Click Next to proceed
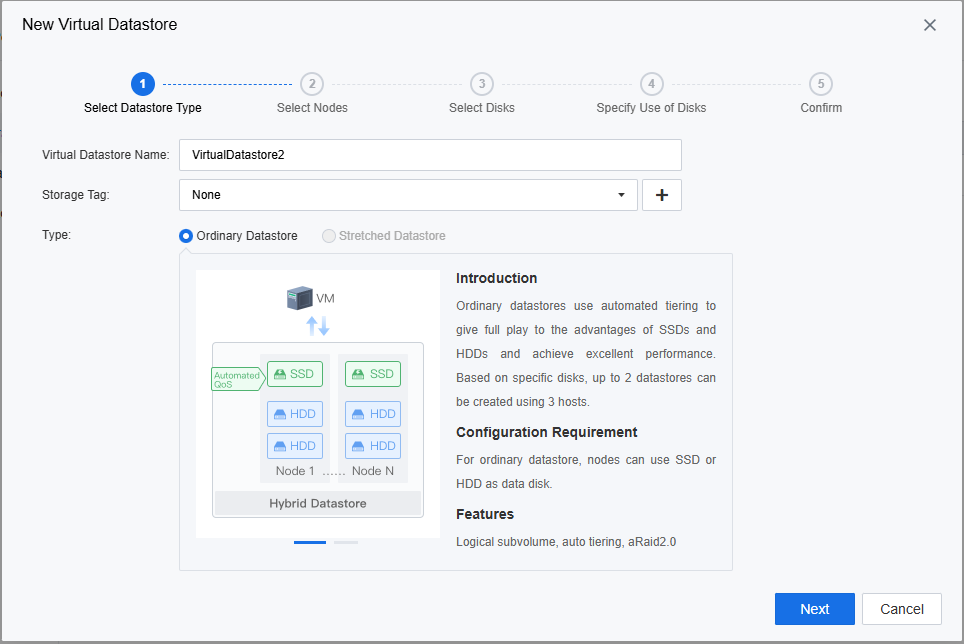The width and height of the screenshot is (964, 644). tap(815, 609)
